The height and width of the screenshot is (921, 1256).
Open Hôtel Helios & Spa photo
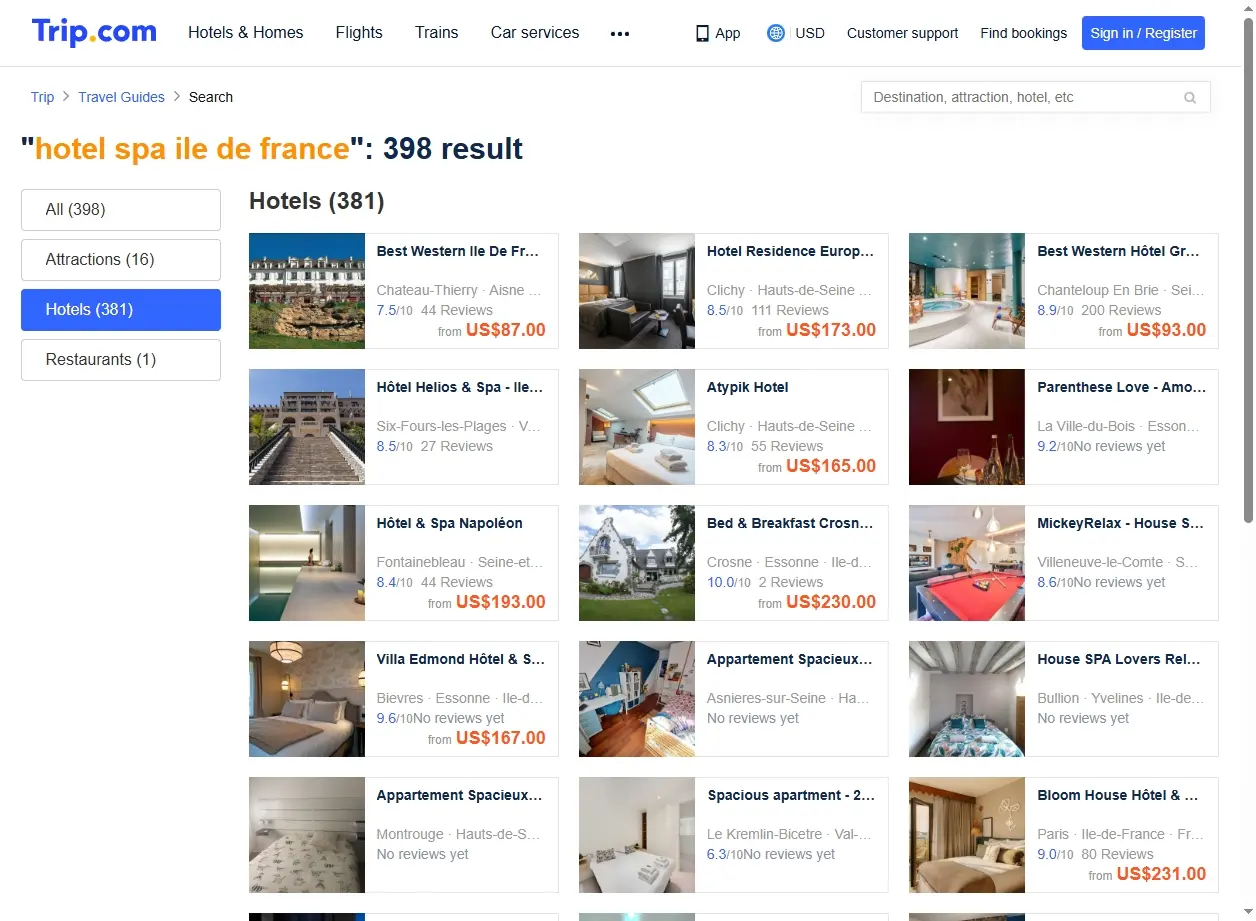307,427
